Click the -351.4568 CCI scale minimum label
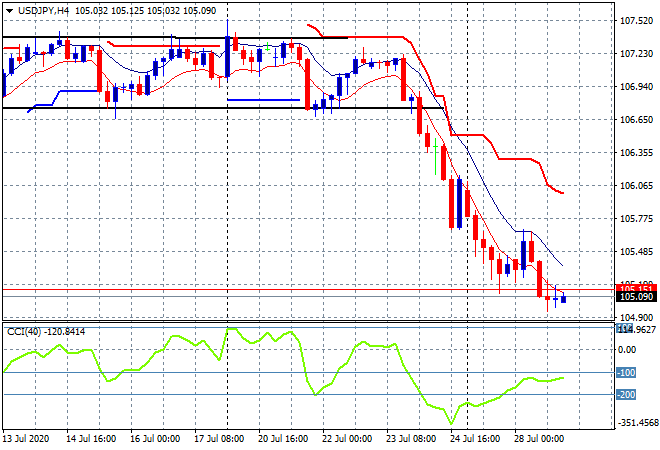660x450 pixels. pos(637,422)
